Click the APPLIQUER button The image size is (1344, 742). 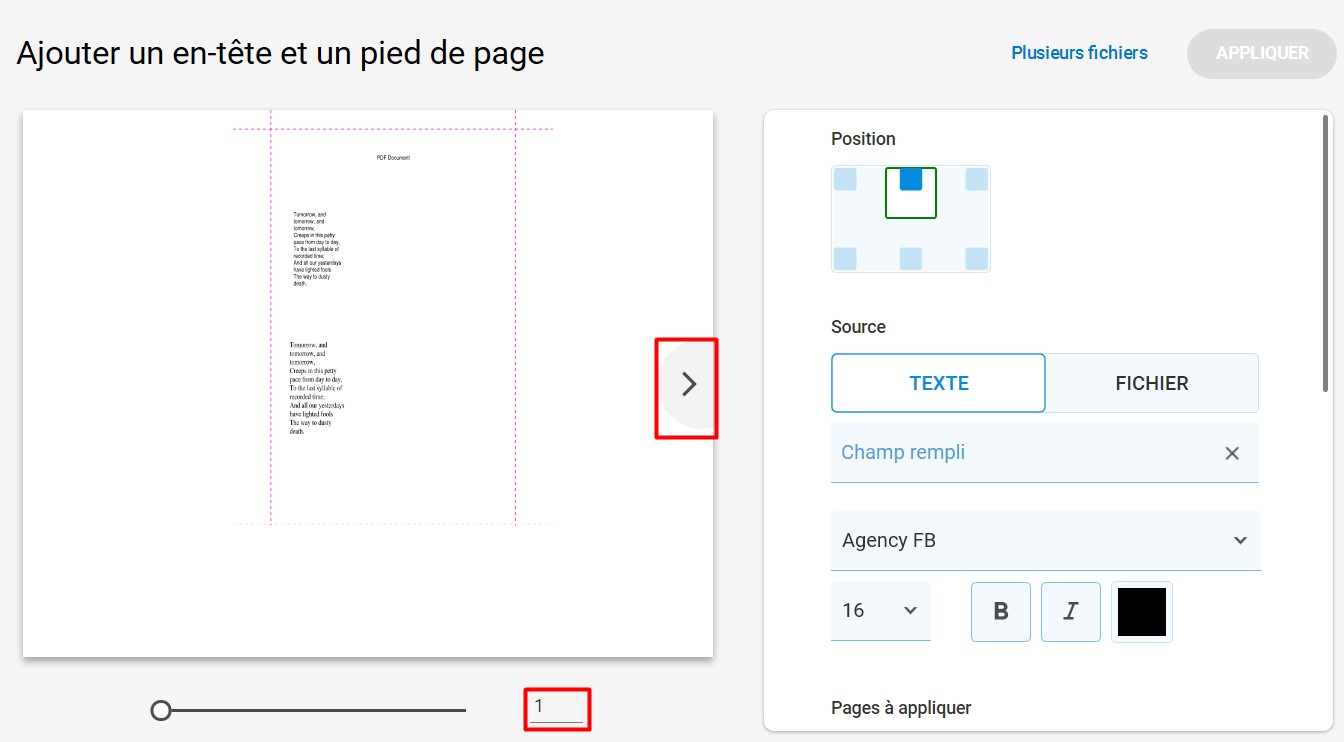point(1262,54)
